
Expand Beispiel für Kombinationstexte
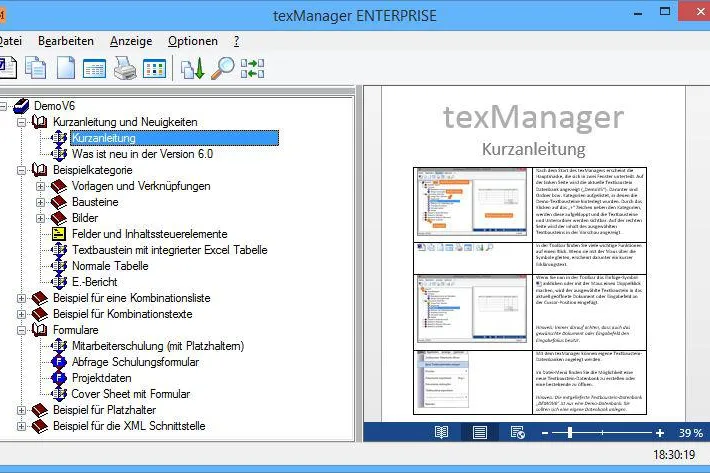click(21, 314)
